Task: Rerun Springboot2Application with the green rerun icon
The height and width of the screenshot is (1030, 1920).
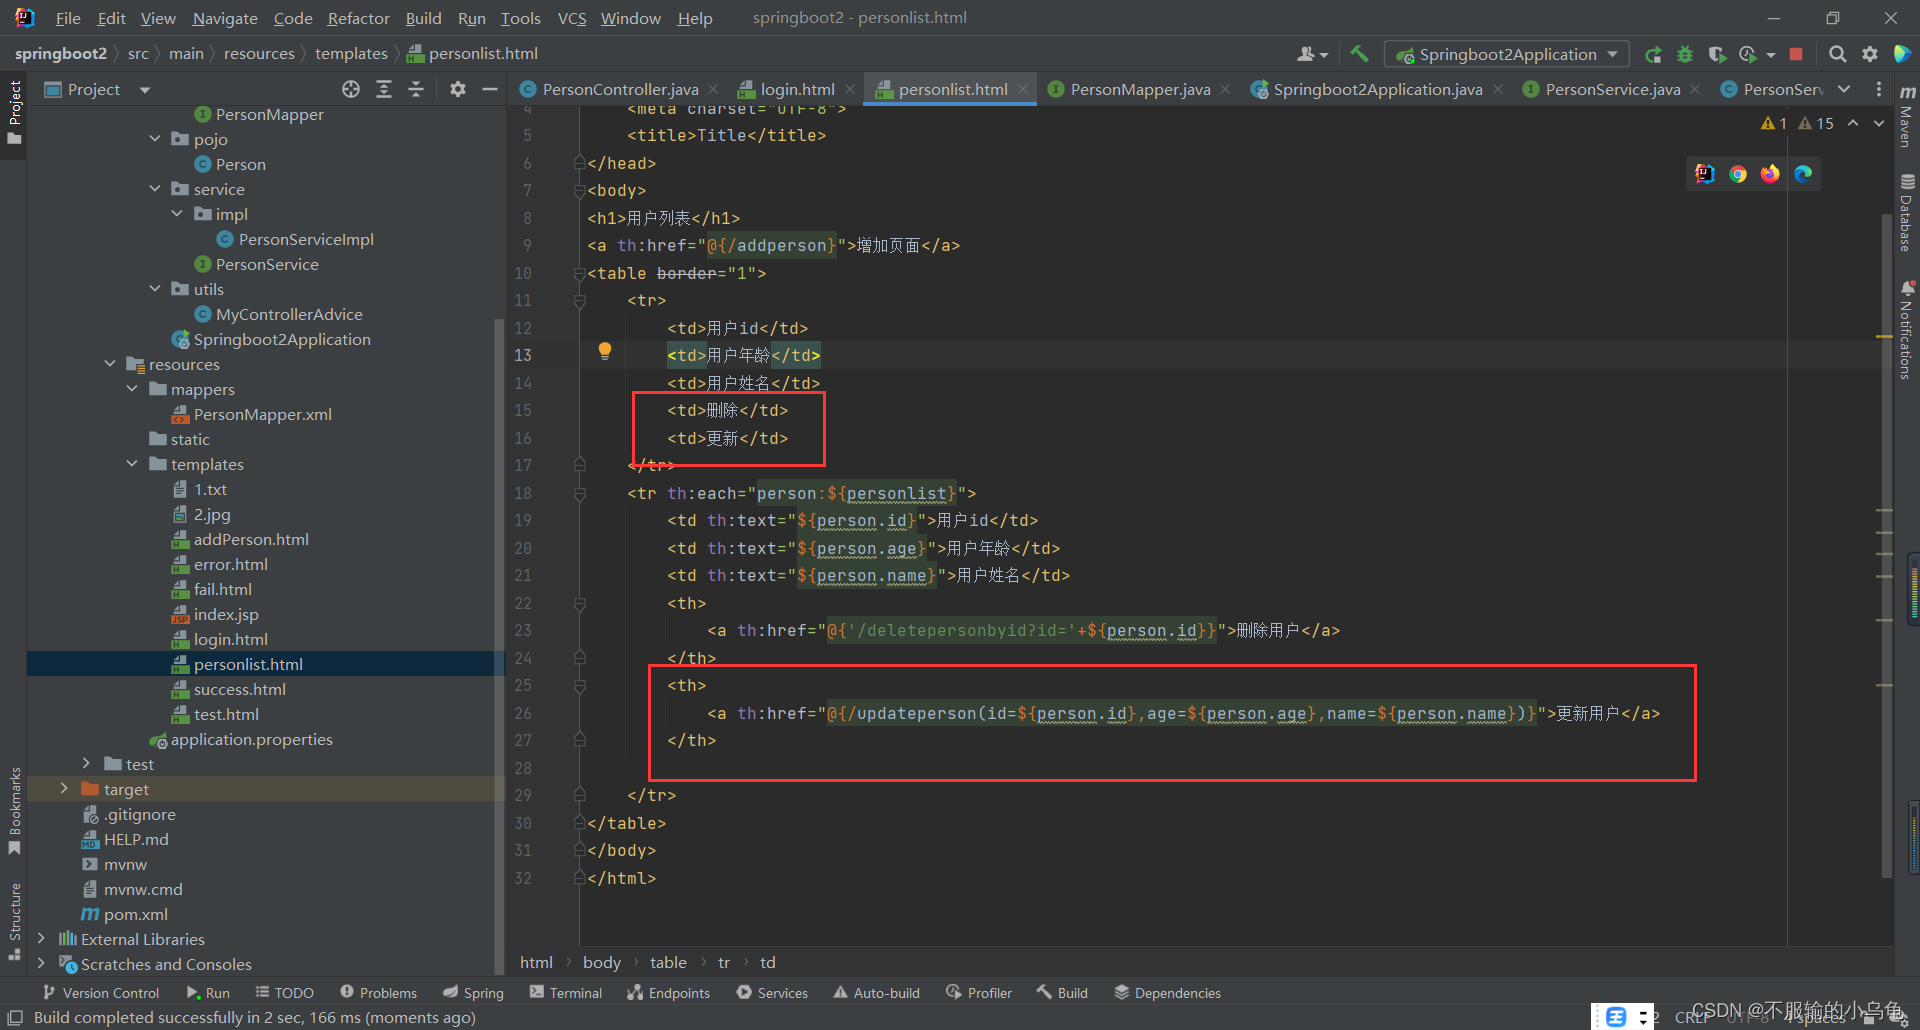Action: point(1653,54)
